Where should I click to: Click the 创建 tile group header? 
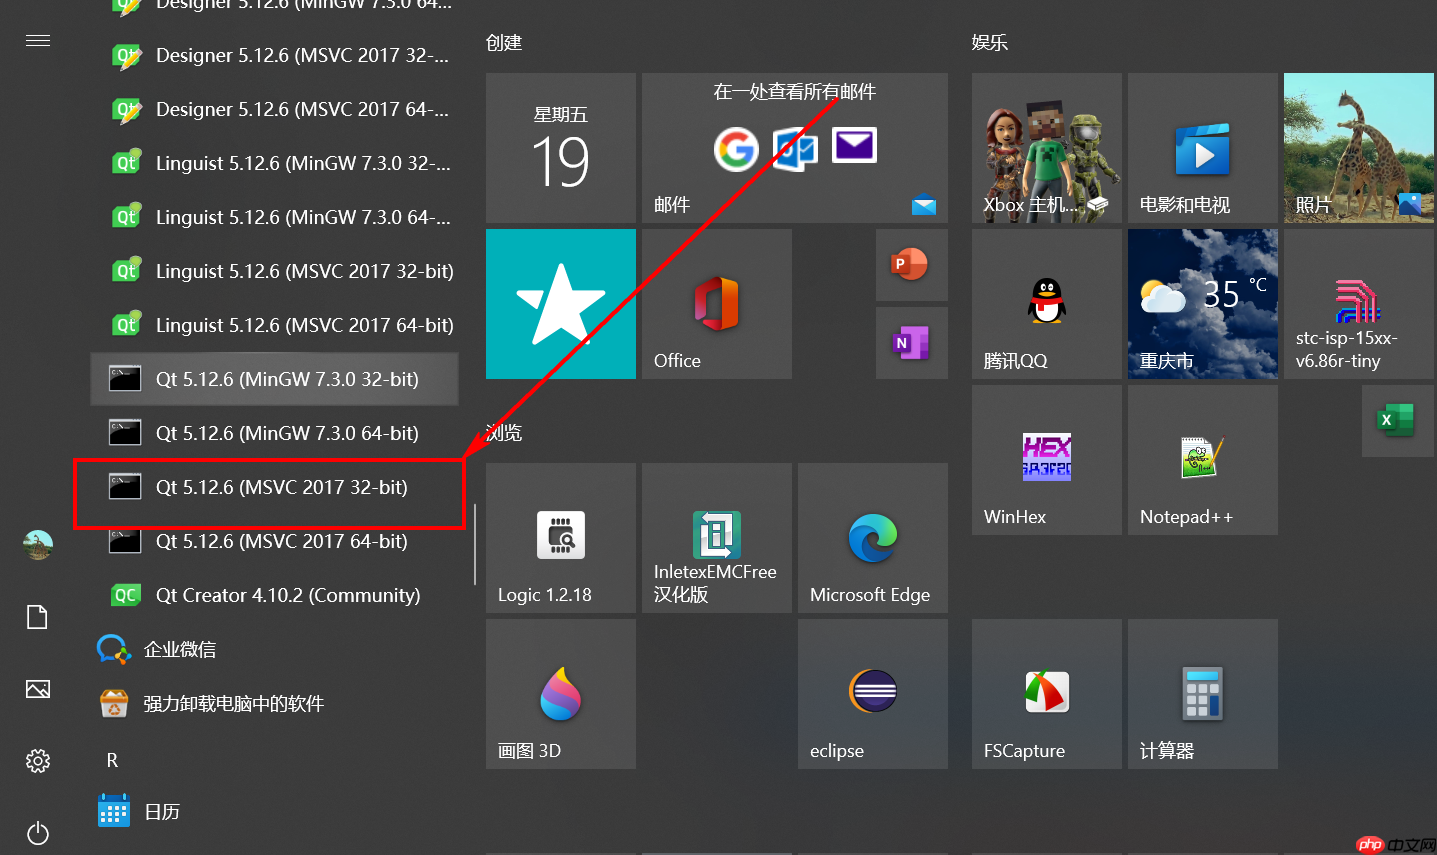504,43
